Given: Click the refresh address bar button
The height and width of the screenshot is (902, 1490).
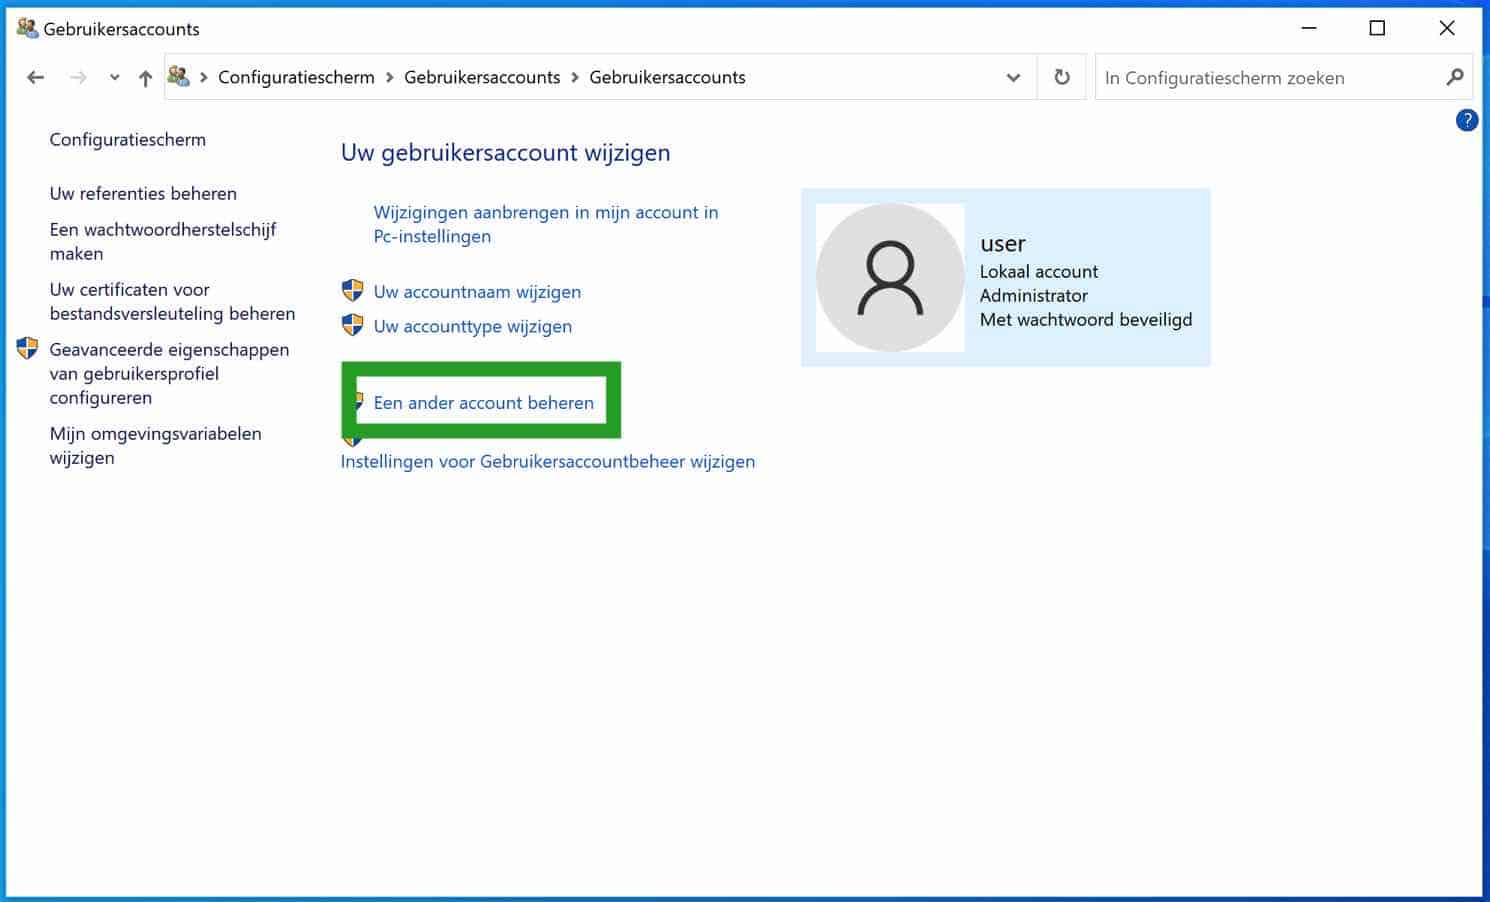Looking at the screenshot, I should (1062, 77).
